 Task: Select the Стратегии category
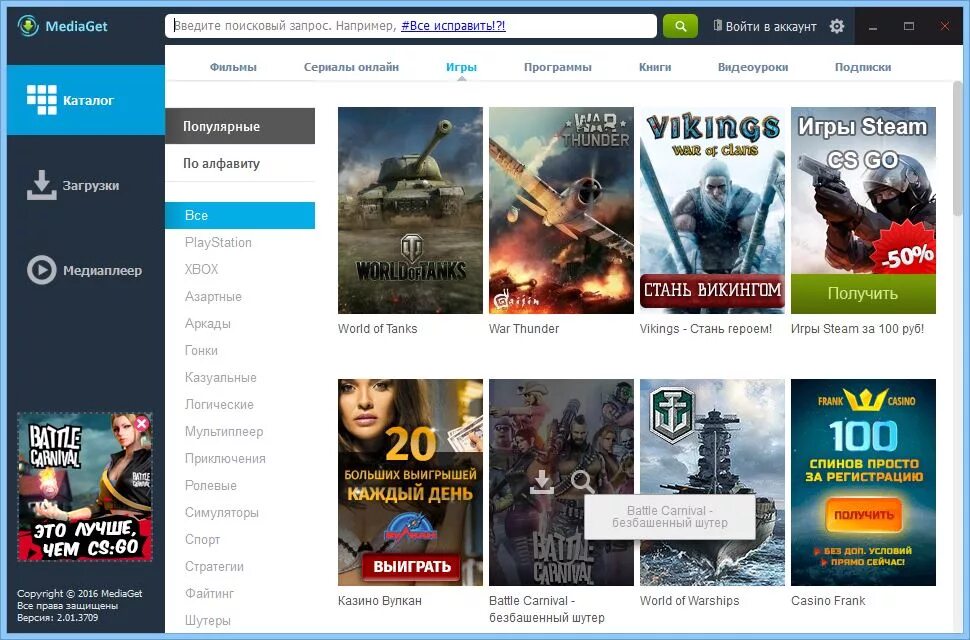(214, 566)
